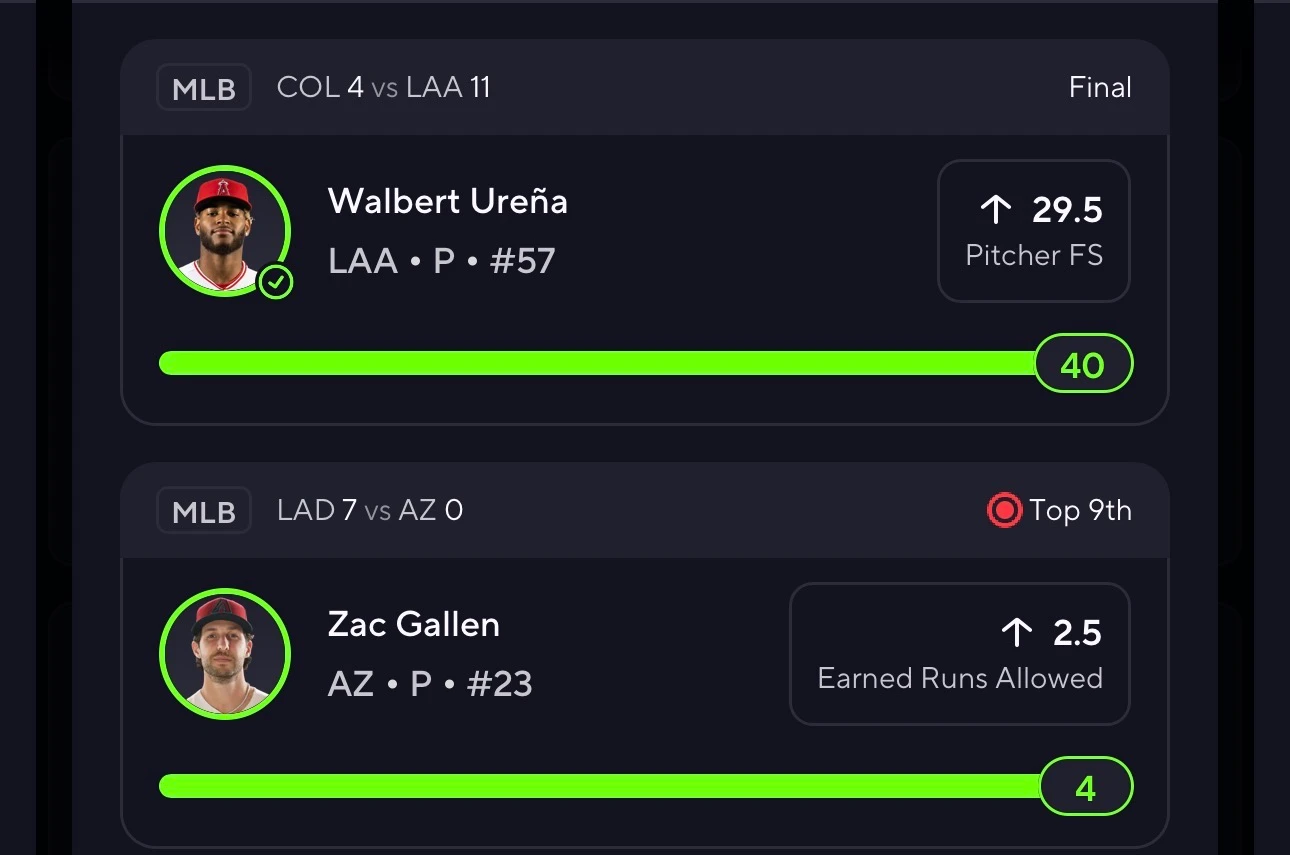Click the AZ • P • #23 team info text
The width and height of the screenshot is (1290, 855).
[430, 684]
